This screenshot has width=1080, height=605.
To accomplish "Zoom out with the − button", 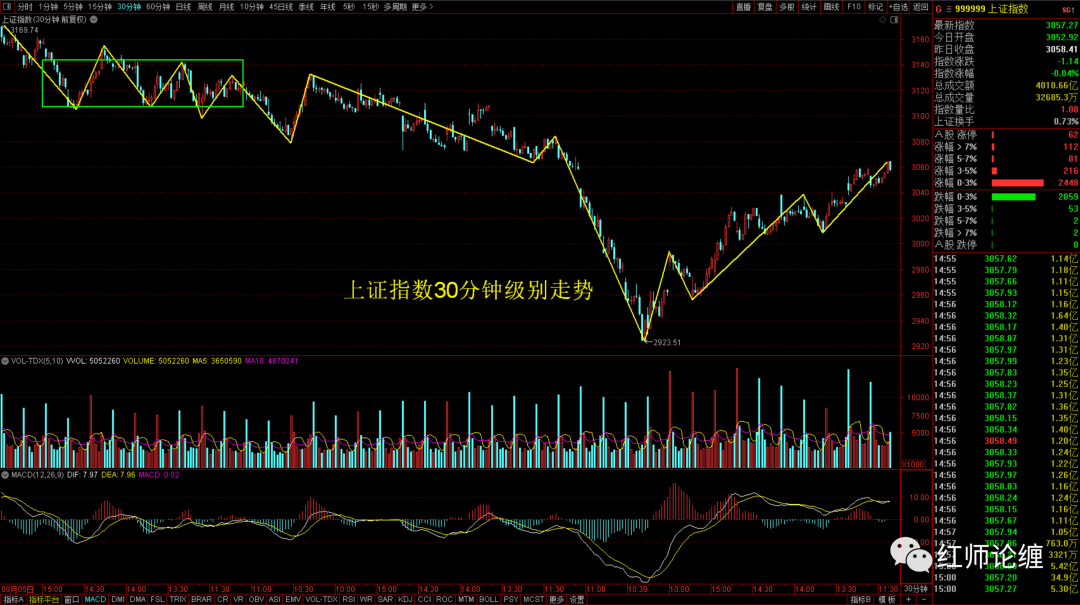I will (924, 599).
